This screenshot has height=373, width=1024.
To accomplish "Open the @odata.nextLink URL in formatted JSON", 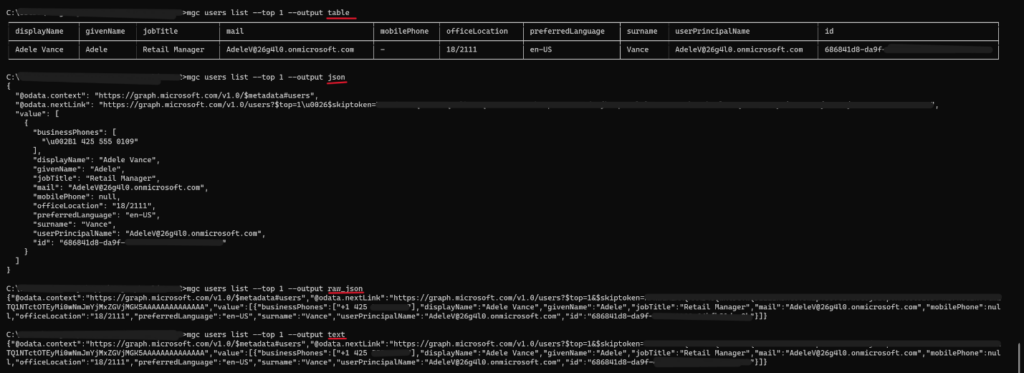I will (516, 104).
